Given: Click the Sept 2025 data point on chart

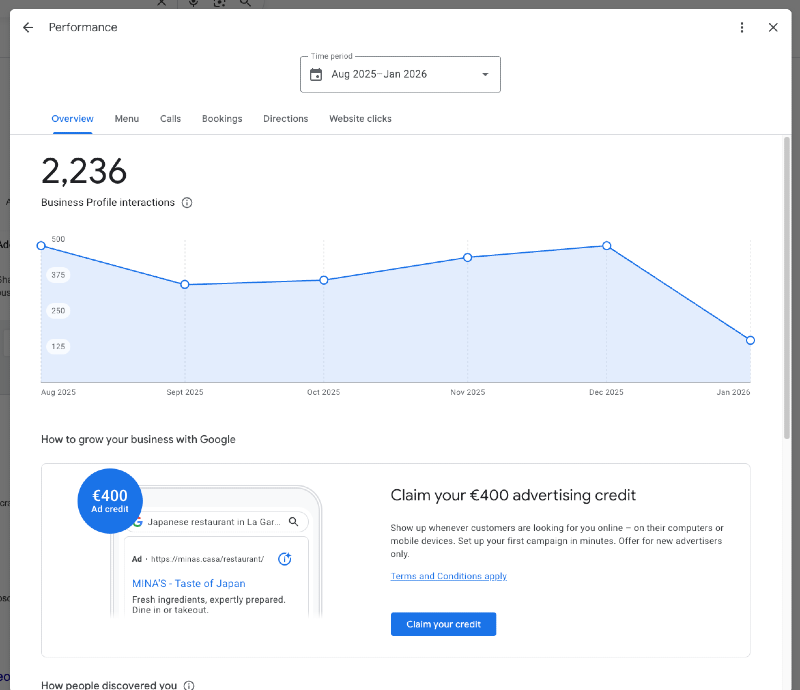Looking at the screenshot, I should 185,285.
